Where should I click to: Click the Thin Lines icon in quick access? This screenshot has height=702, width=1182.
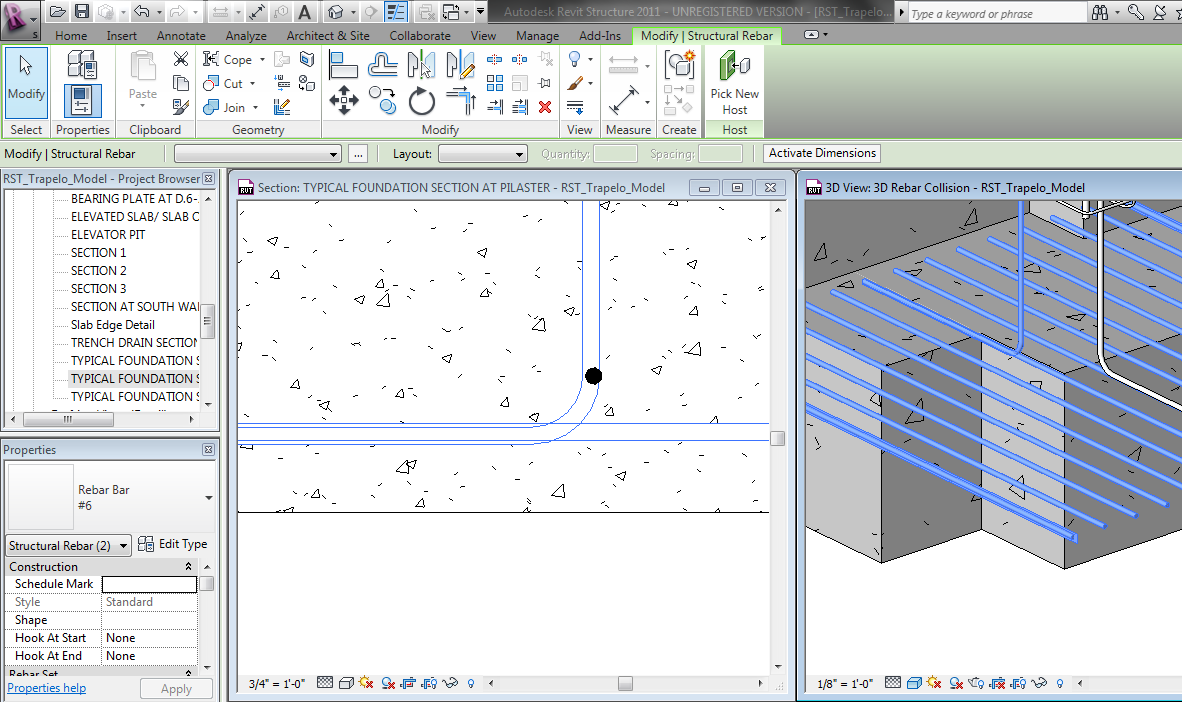pyautogui.click(x=396, y=11)
